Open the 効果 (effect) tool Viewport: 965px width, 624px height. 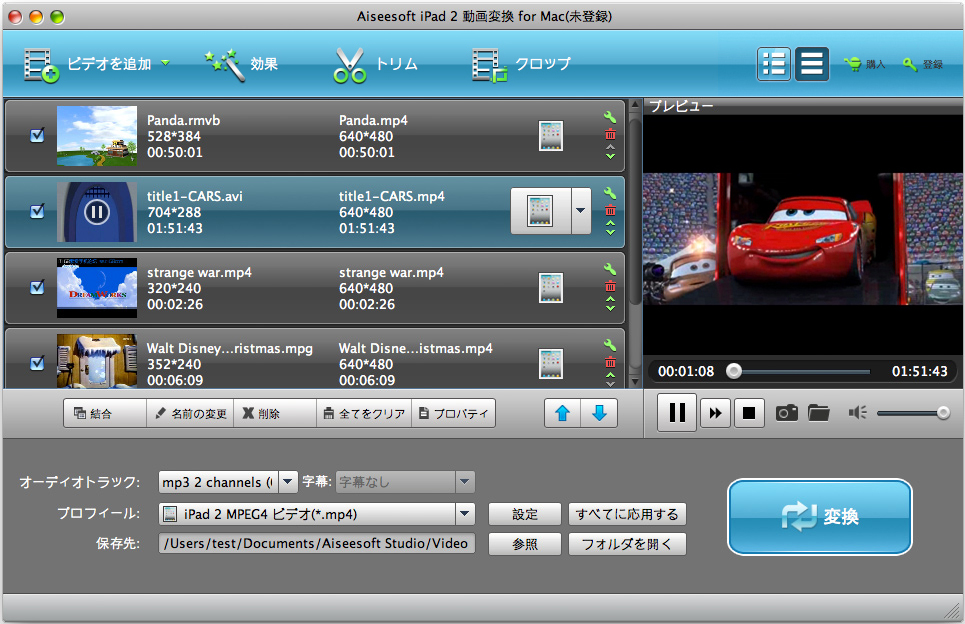(241, 65)
